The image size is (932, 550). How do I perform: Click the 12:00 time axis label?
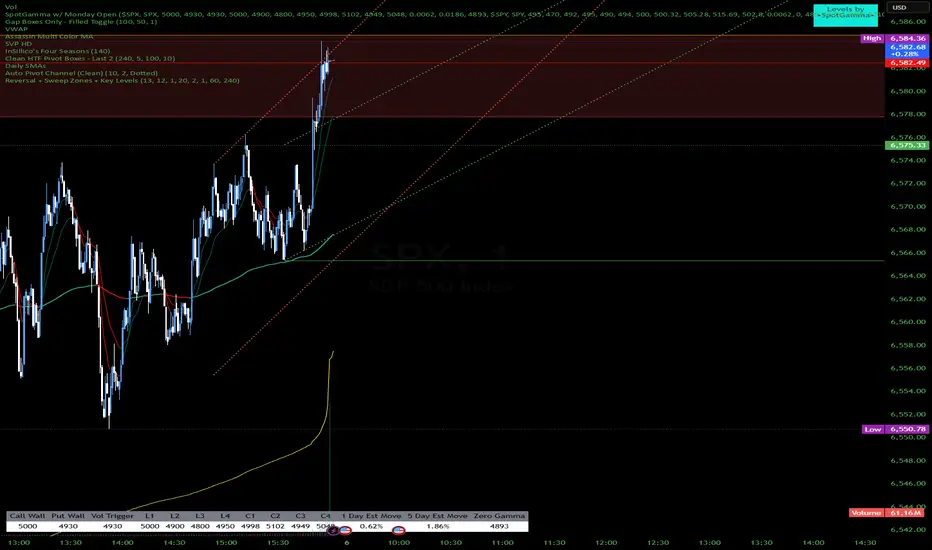[x=606, y=542]
